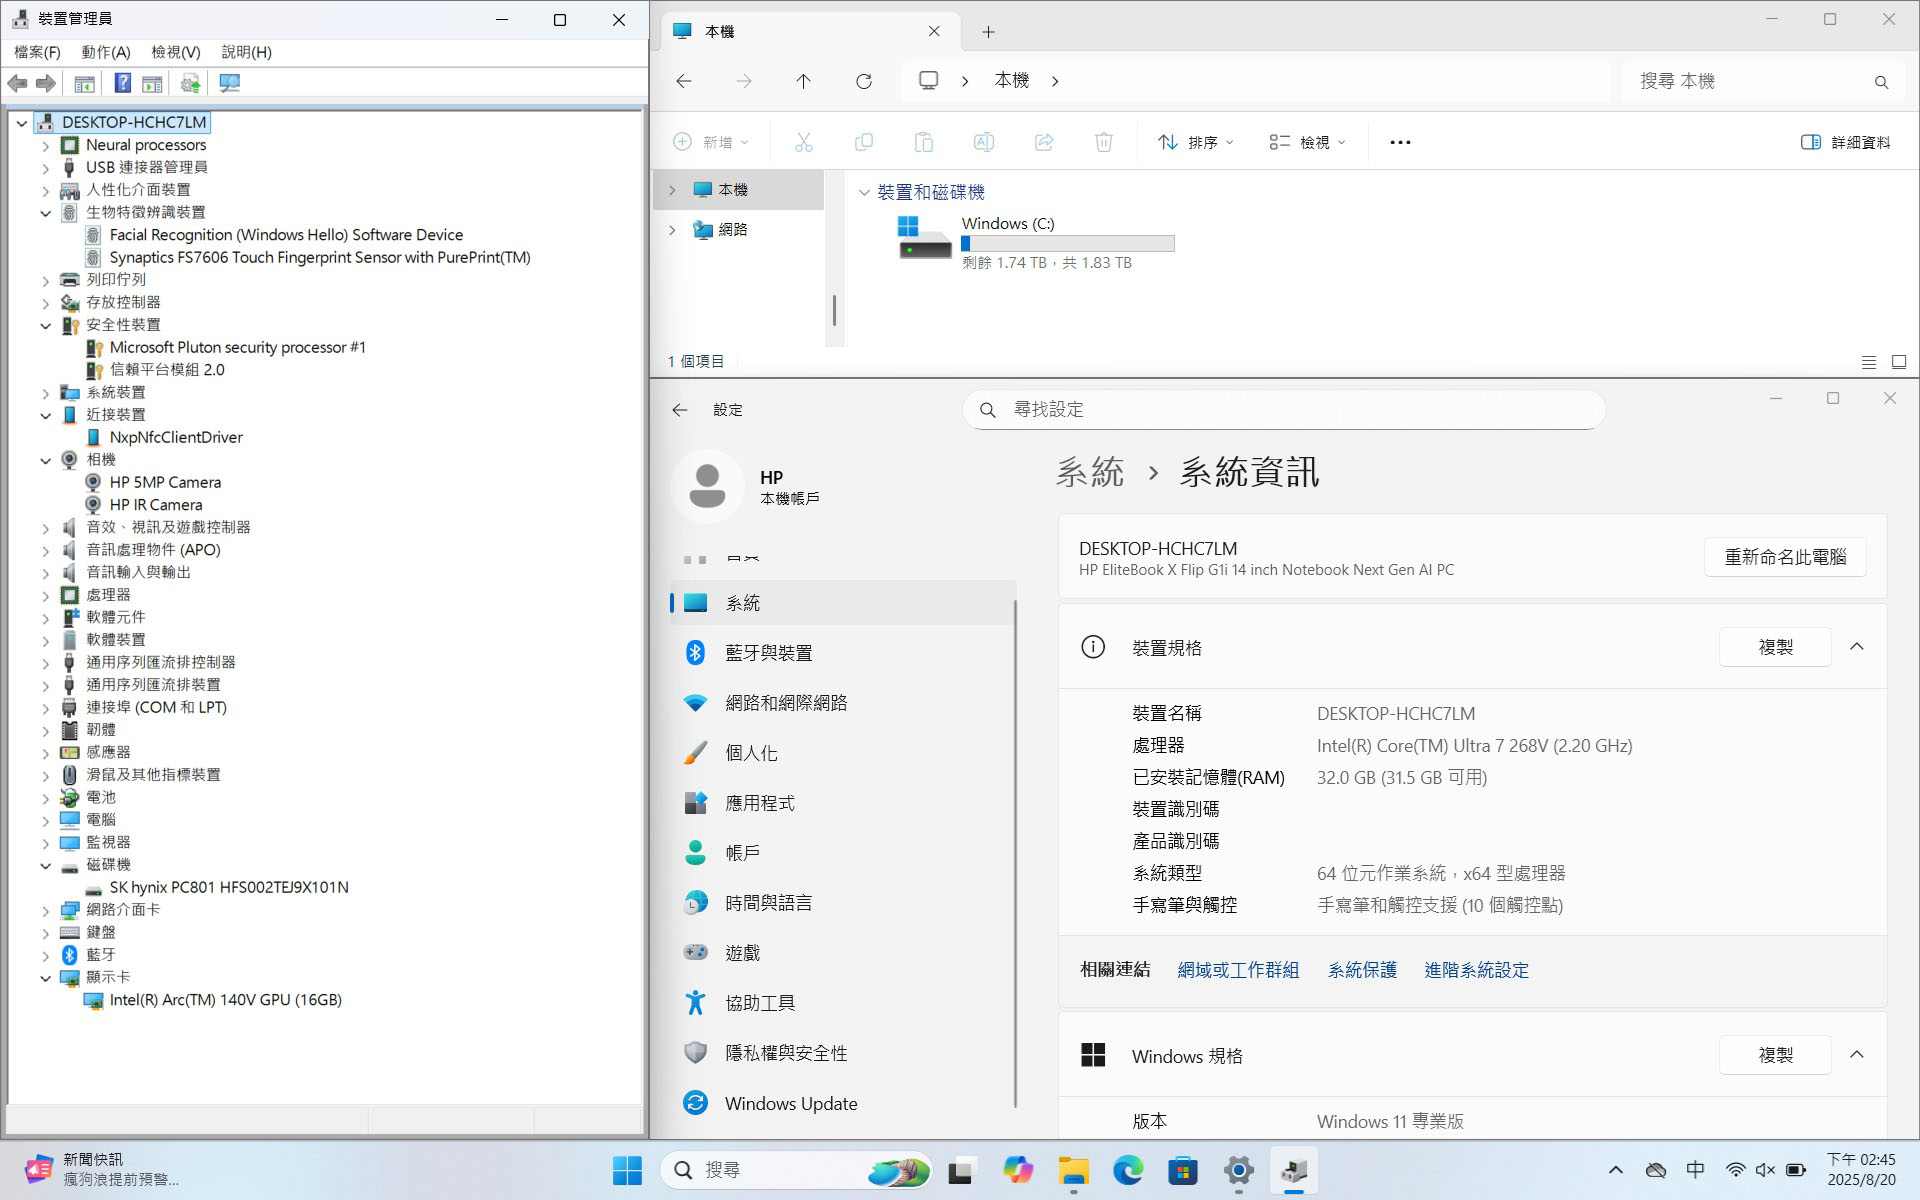
Task: Open the Windows Update settings page
Action: 790,1103
